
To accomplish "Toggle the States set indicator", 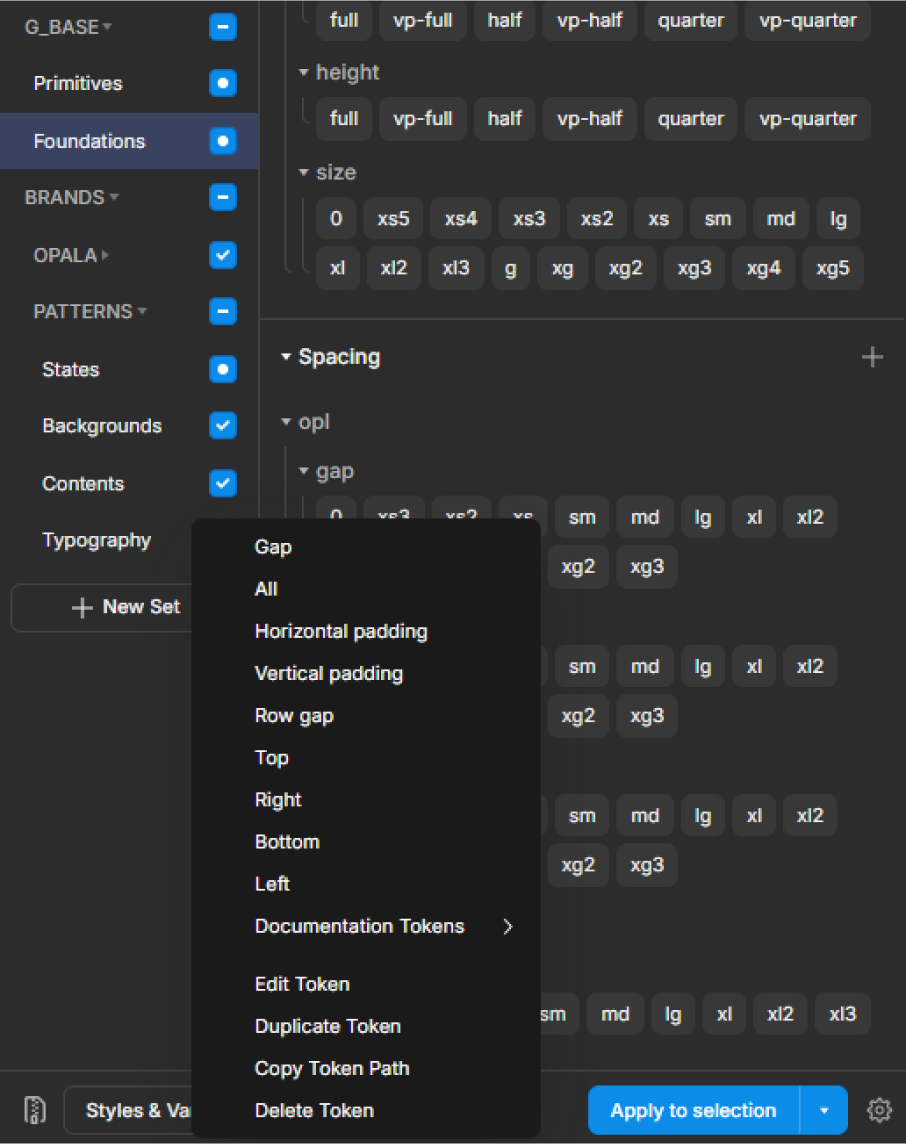I will [x=223, y=369].
